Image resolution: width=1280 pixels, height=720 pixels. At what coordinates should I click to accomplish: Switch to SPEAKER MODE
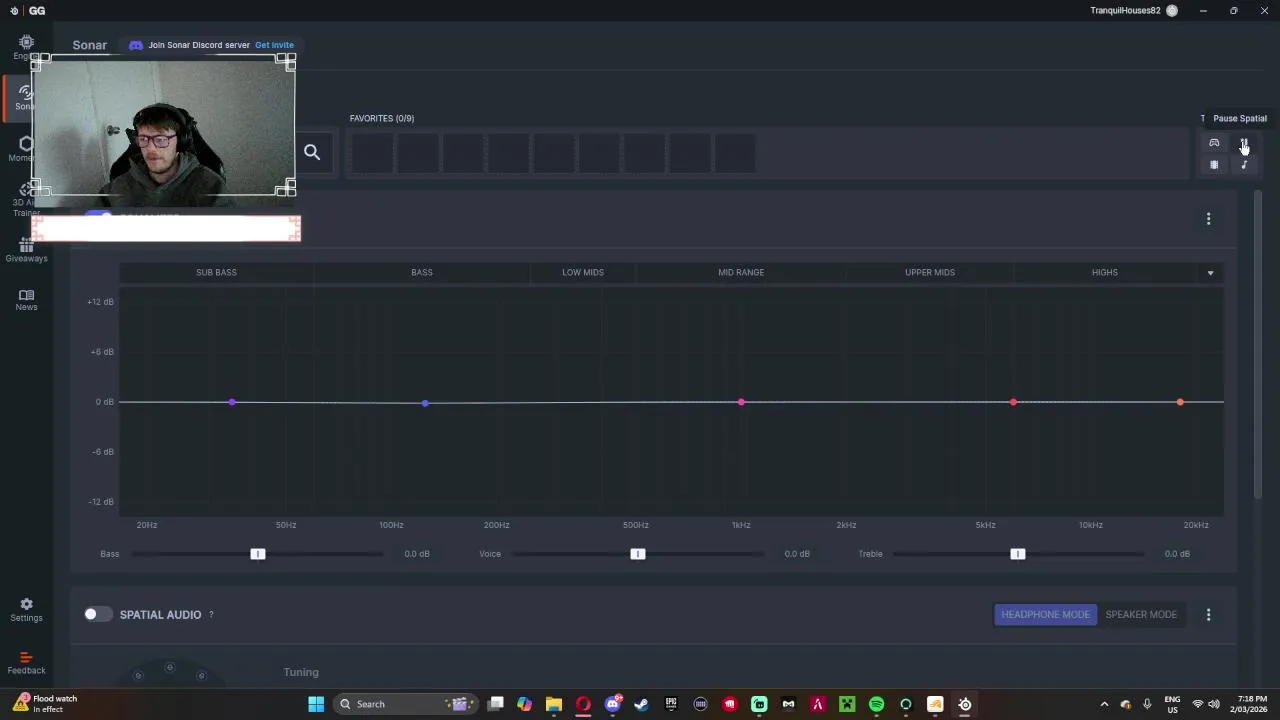click(1141, 614)
